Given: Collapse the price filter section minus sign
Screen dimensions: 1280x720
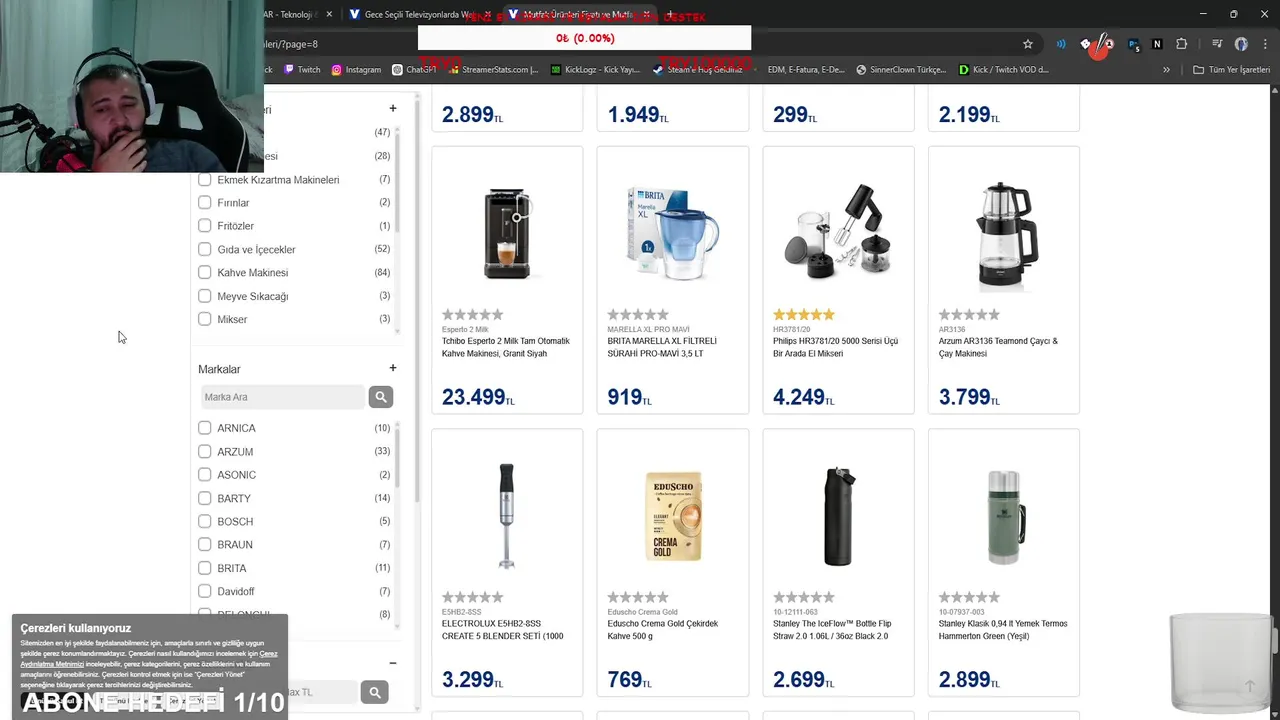Looking at the screenshot, I should coord(393,663).
